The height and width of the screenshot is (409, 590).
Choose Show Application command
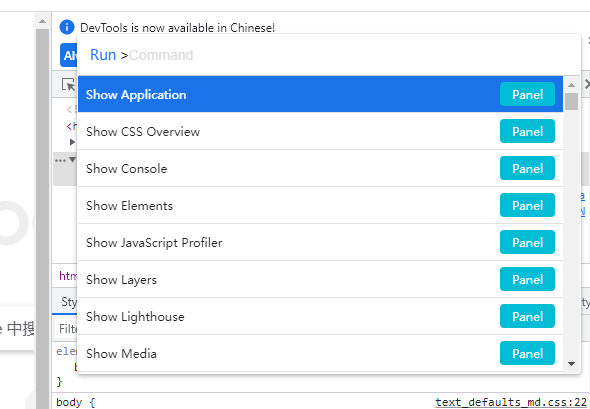tap(320, 94)
